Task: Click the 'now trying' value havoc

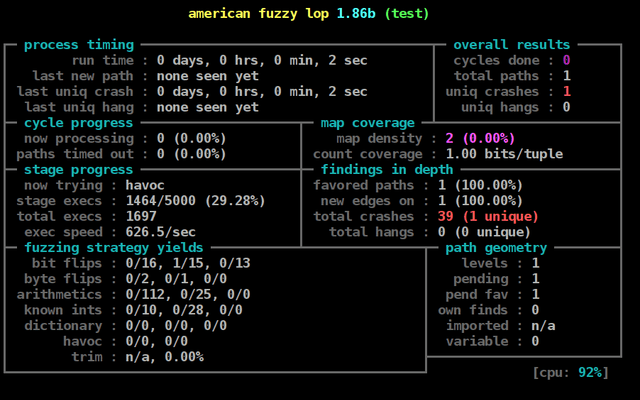Action: tap(145, 185)
